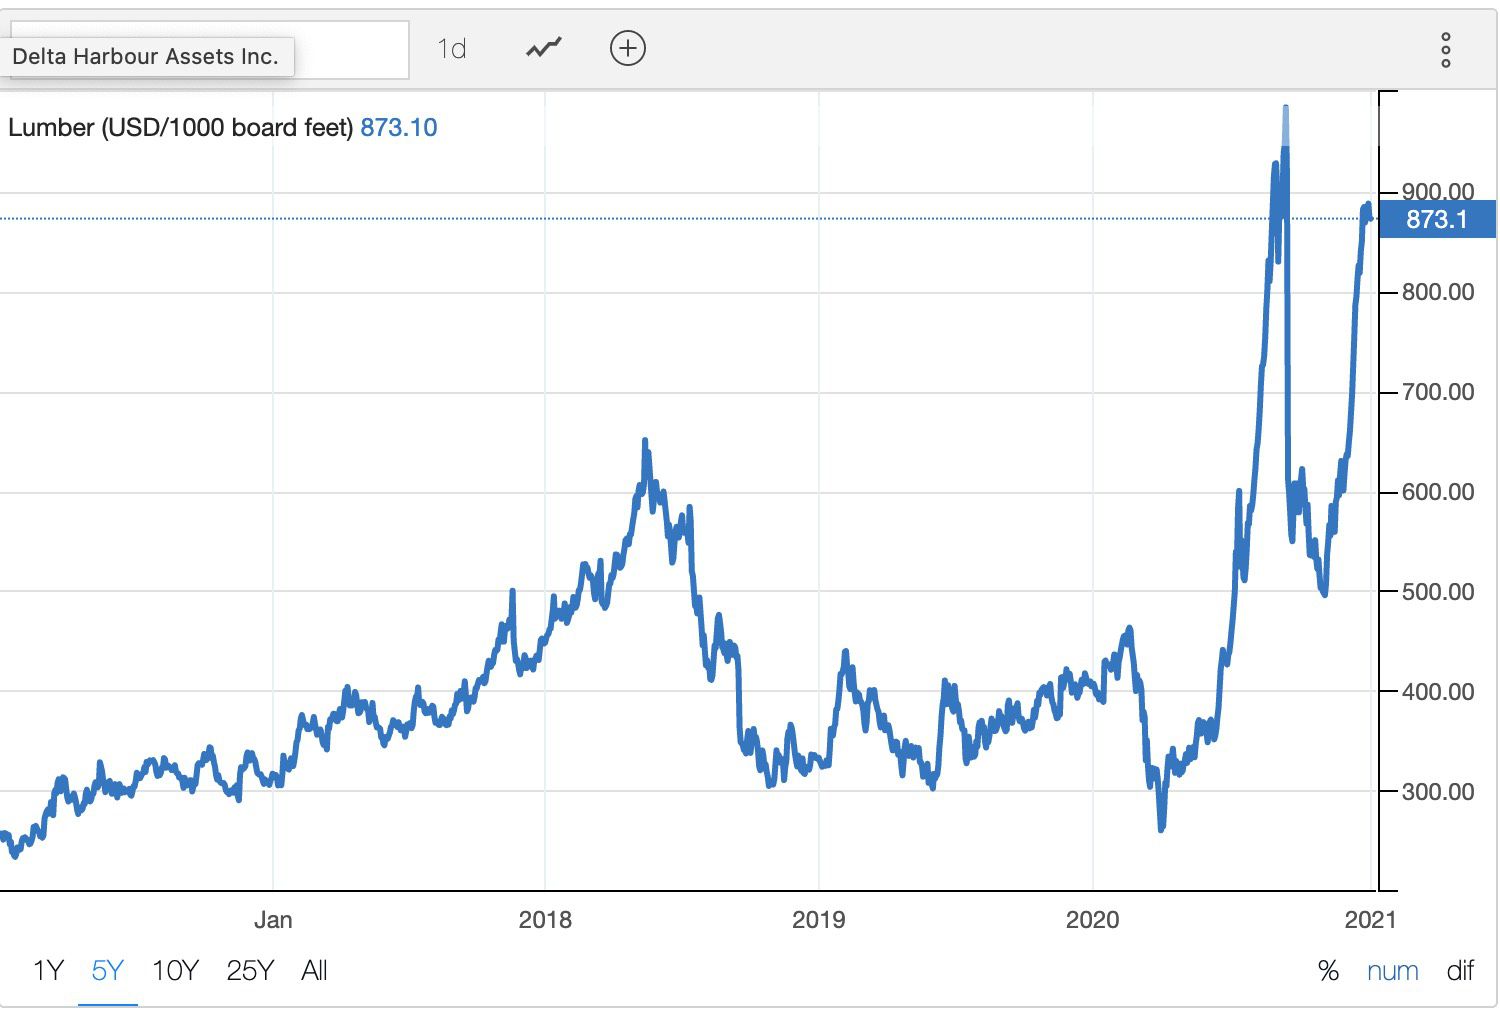The width and height of the screenshot is (1500, 1020).
Task: Click the Lumber (USD/1000 board feet) title
Action: 180,127
